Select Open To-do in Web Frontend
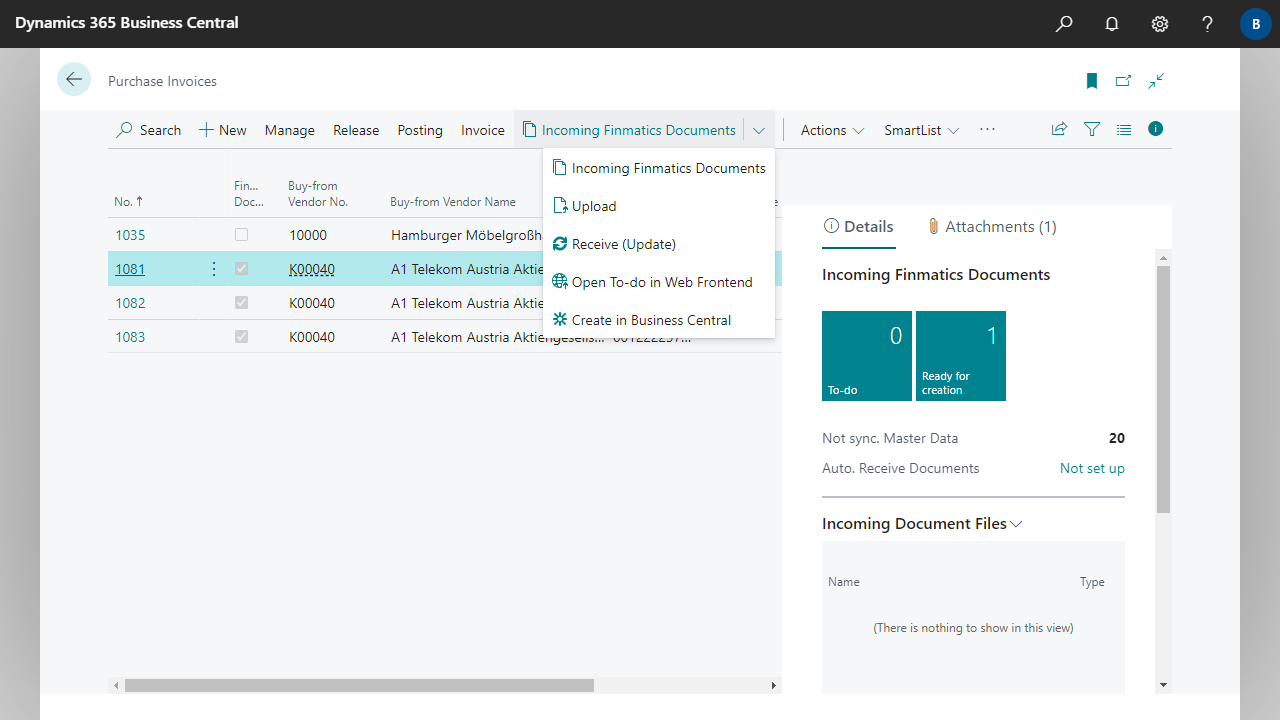The image size is (1280, 720). pyautogui.click(x=659, y=282)
